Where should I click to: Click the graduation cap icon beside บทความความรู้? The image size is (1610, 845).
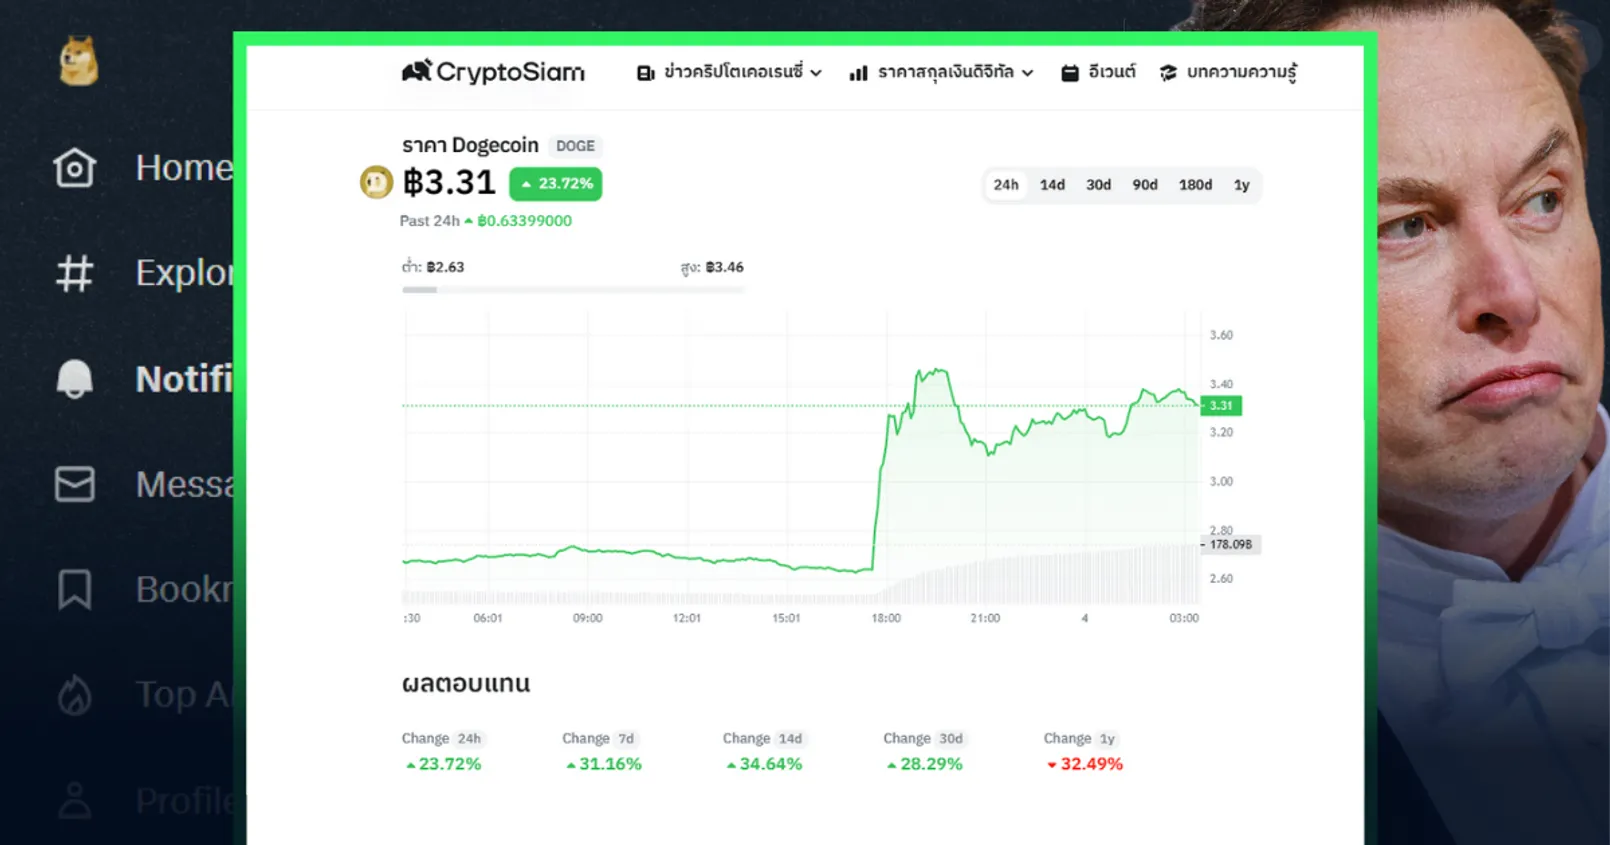pyautogui.click(x=1168, y=73)
